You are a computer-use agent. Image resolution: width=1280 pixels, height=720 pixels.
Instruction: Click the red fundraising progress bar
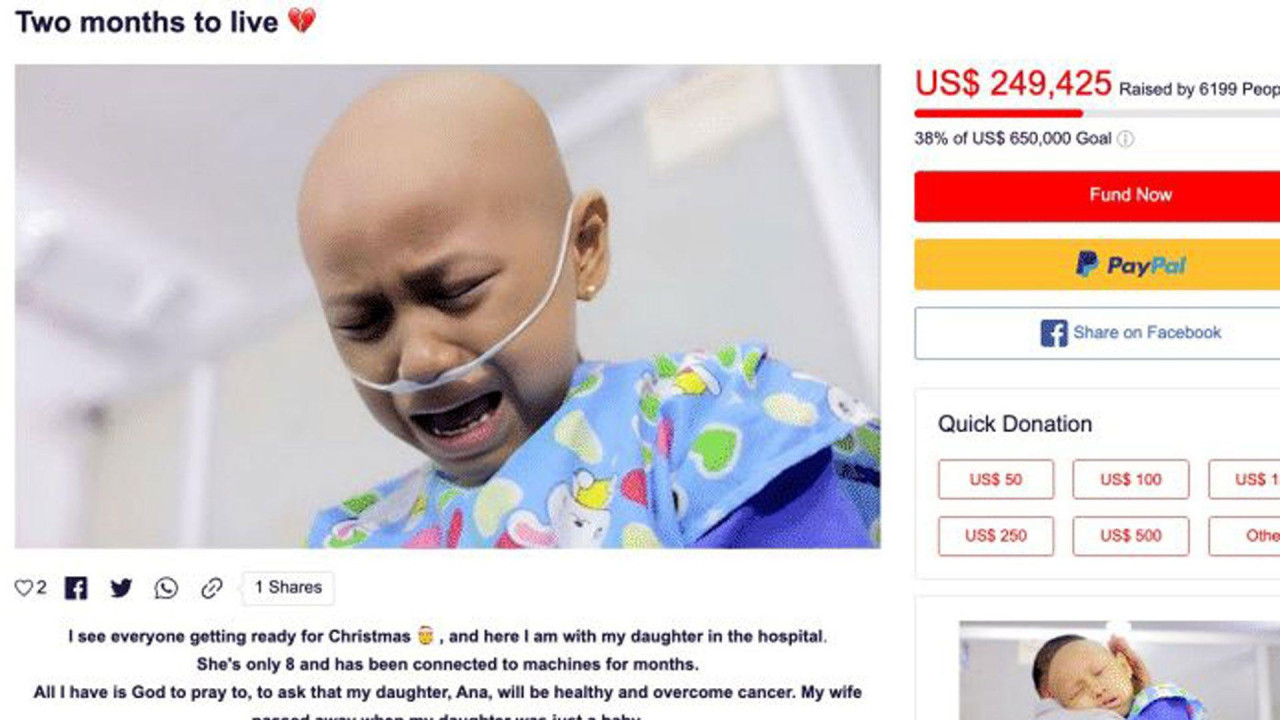coord(998,113)
